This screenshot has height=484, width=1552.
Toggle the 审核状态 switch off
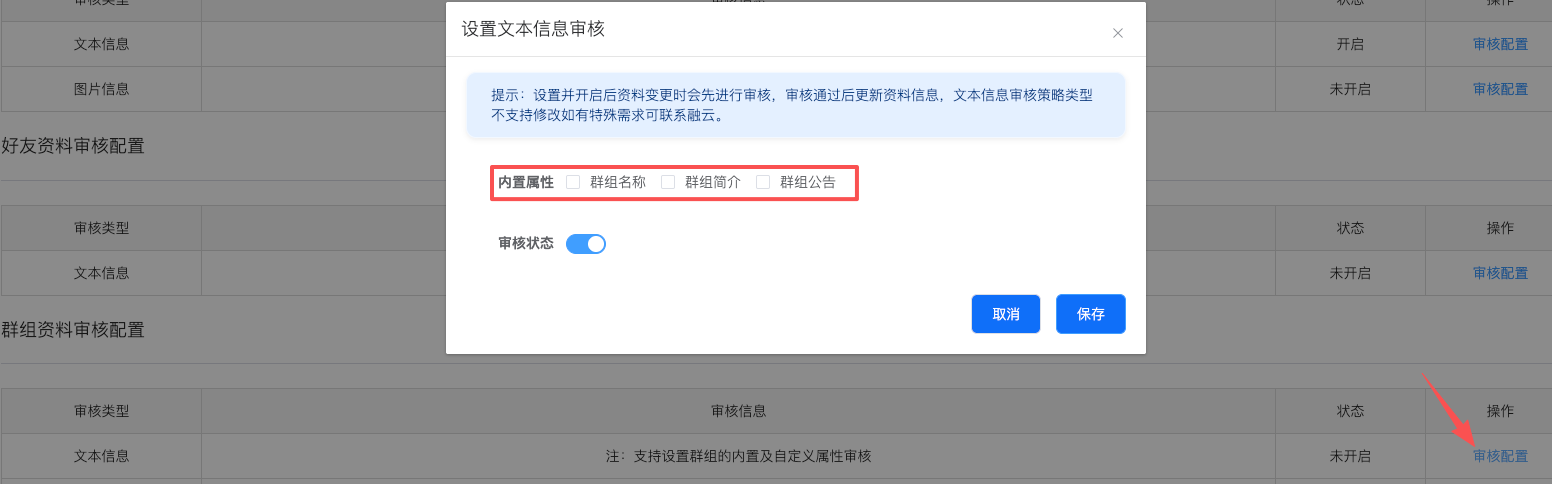pyautogui.click(x=586, y=244)
